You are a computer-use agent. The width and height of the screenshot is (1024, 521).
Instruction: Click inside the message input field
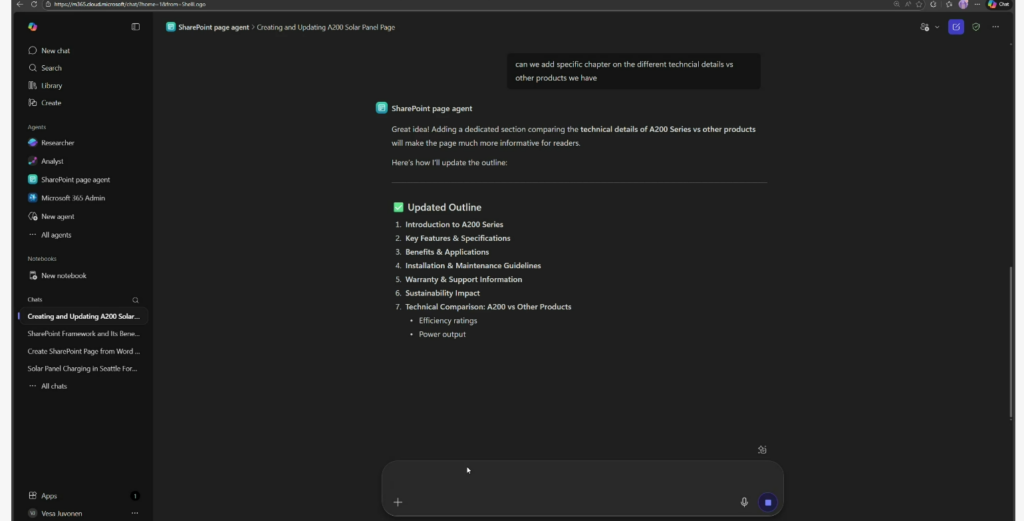click(580, 477)
